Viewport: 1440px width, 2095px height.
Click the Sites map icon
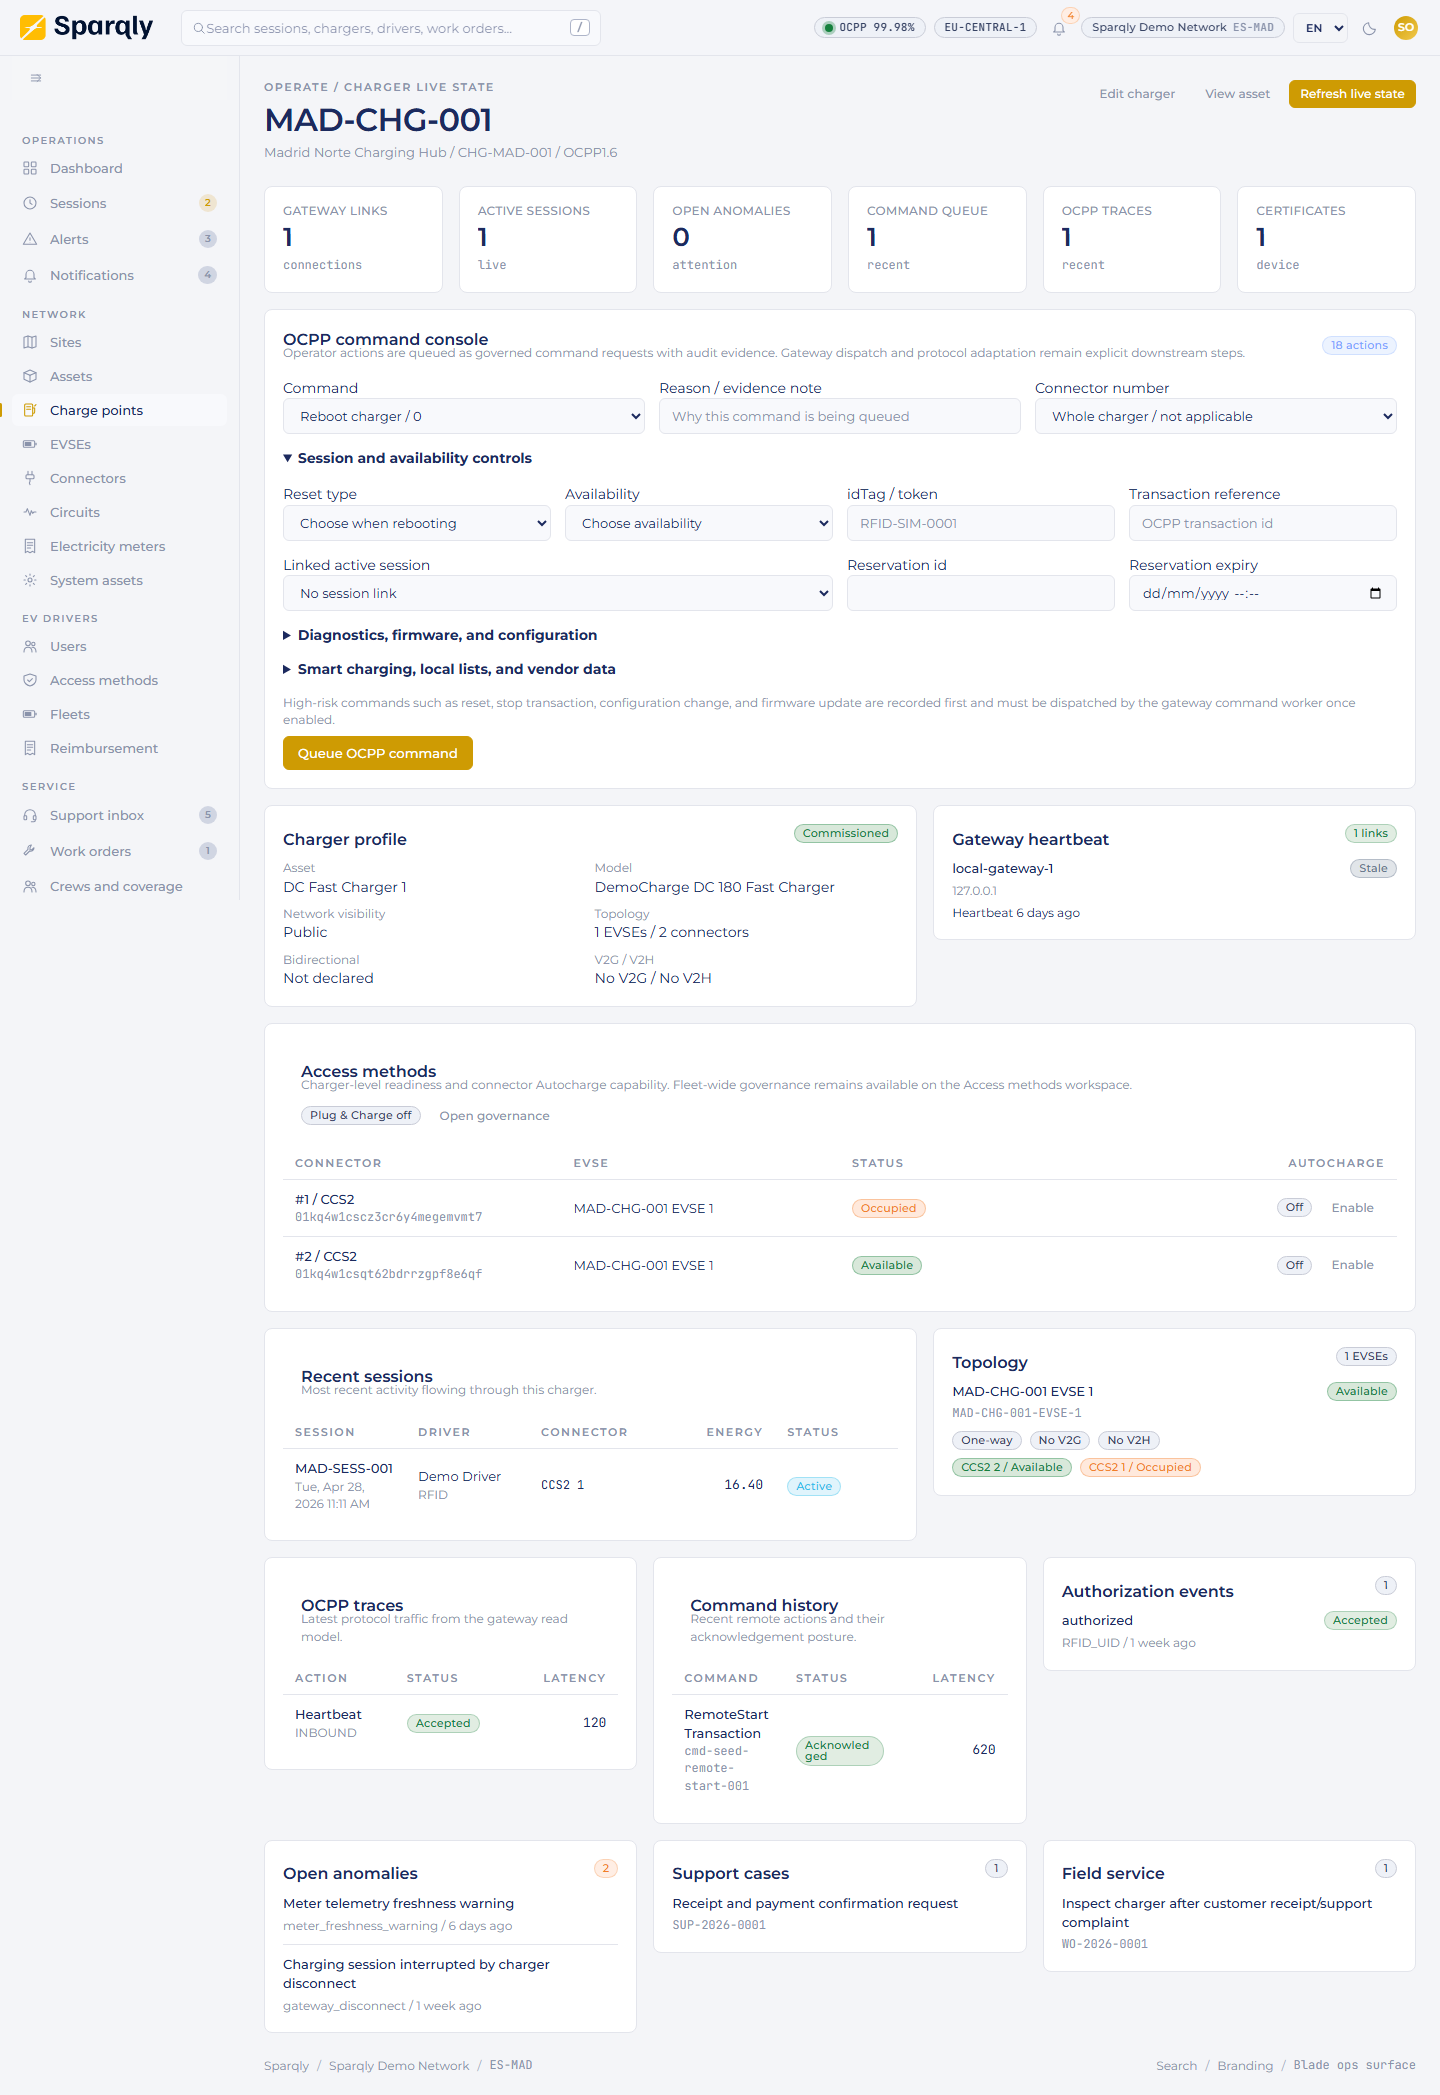(30, 342)
